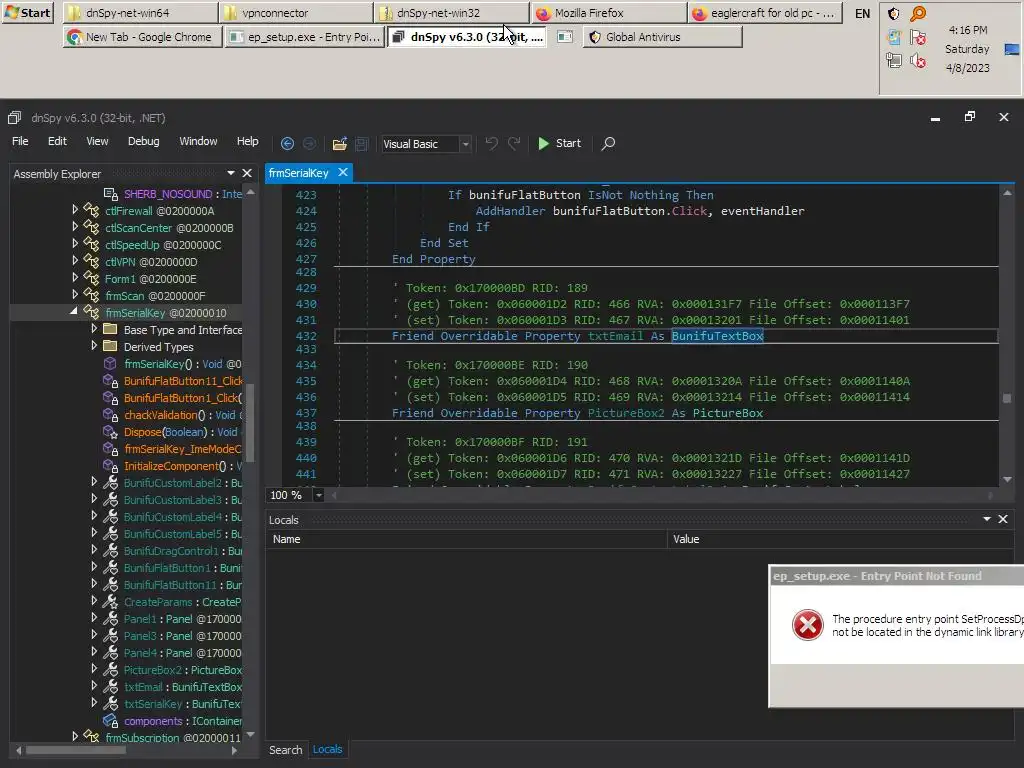This screenshot has height=768, width=1024.
Task: Select Dispose(Boolean) method
Action: [181, 432]
